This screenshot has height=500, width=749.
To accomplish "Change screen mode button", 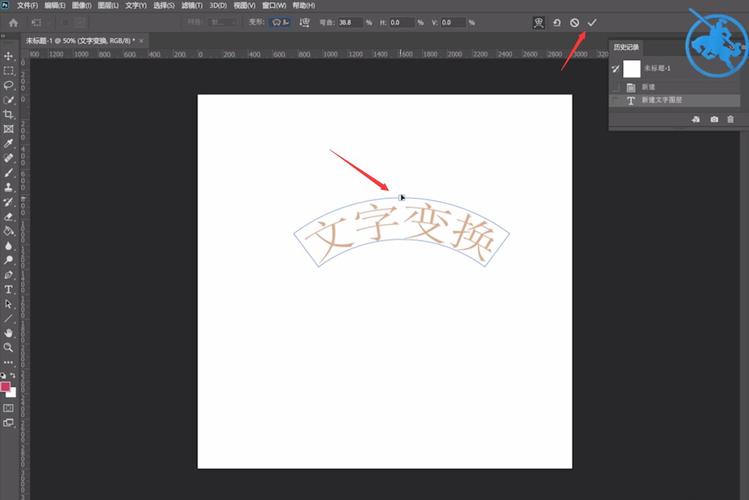I will pos(9,423).
